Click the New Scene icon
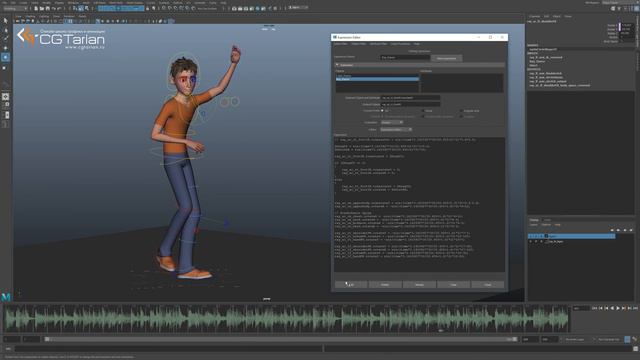Screen dimensions: 640x360 click(36, 8)
